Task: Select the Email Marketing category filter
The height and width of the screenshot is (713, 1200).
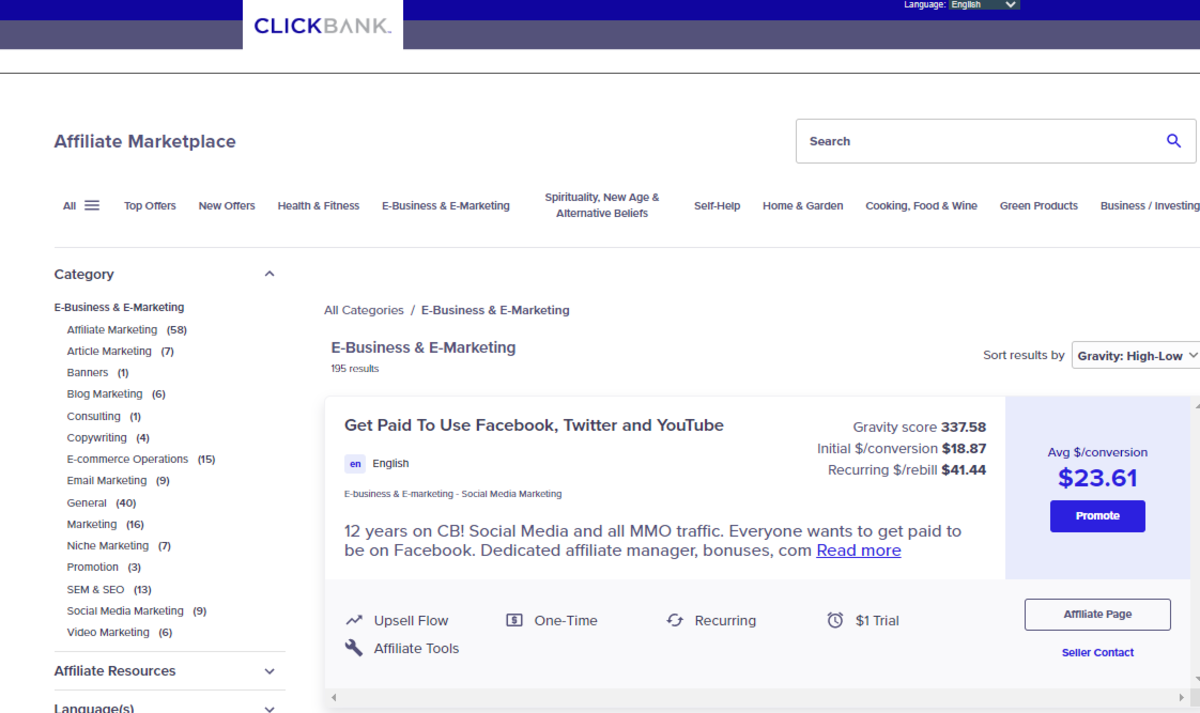Action: (x=106, y=480)
